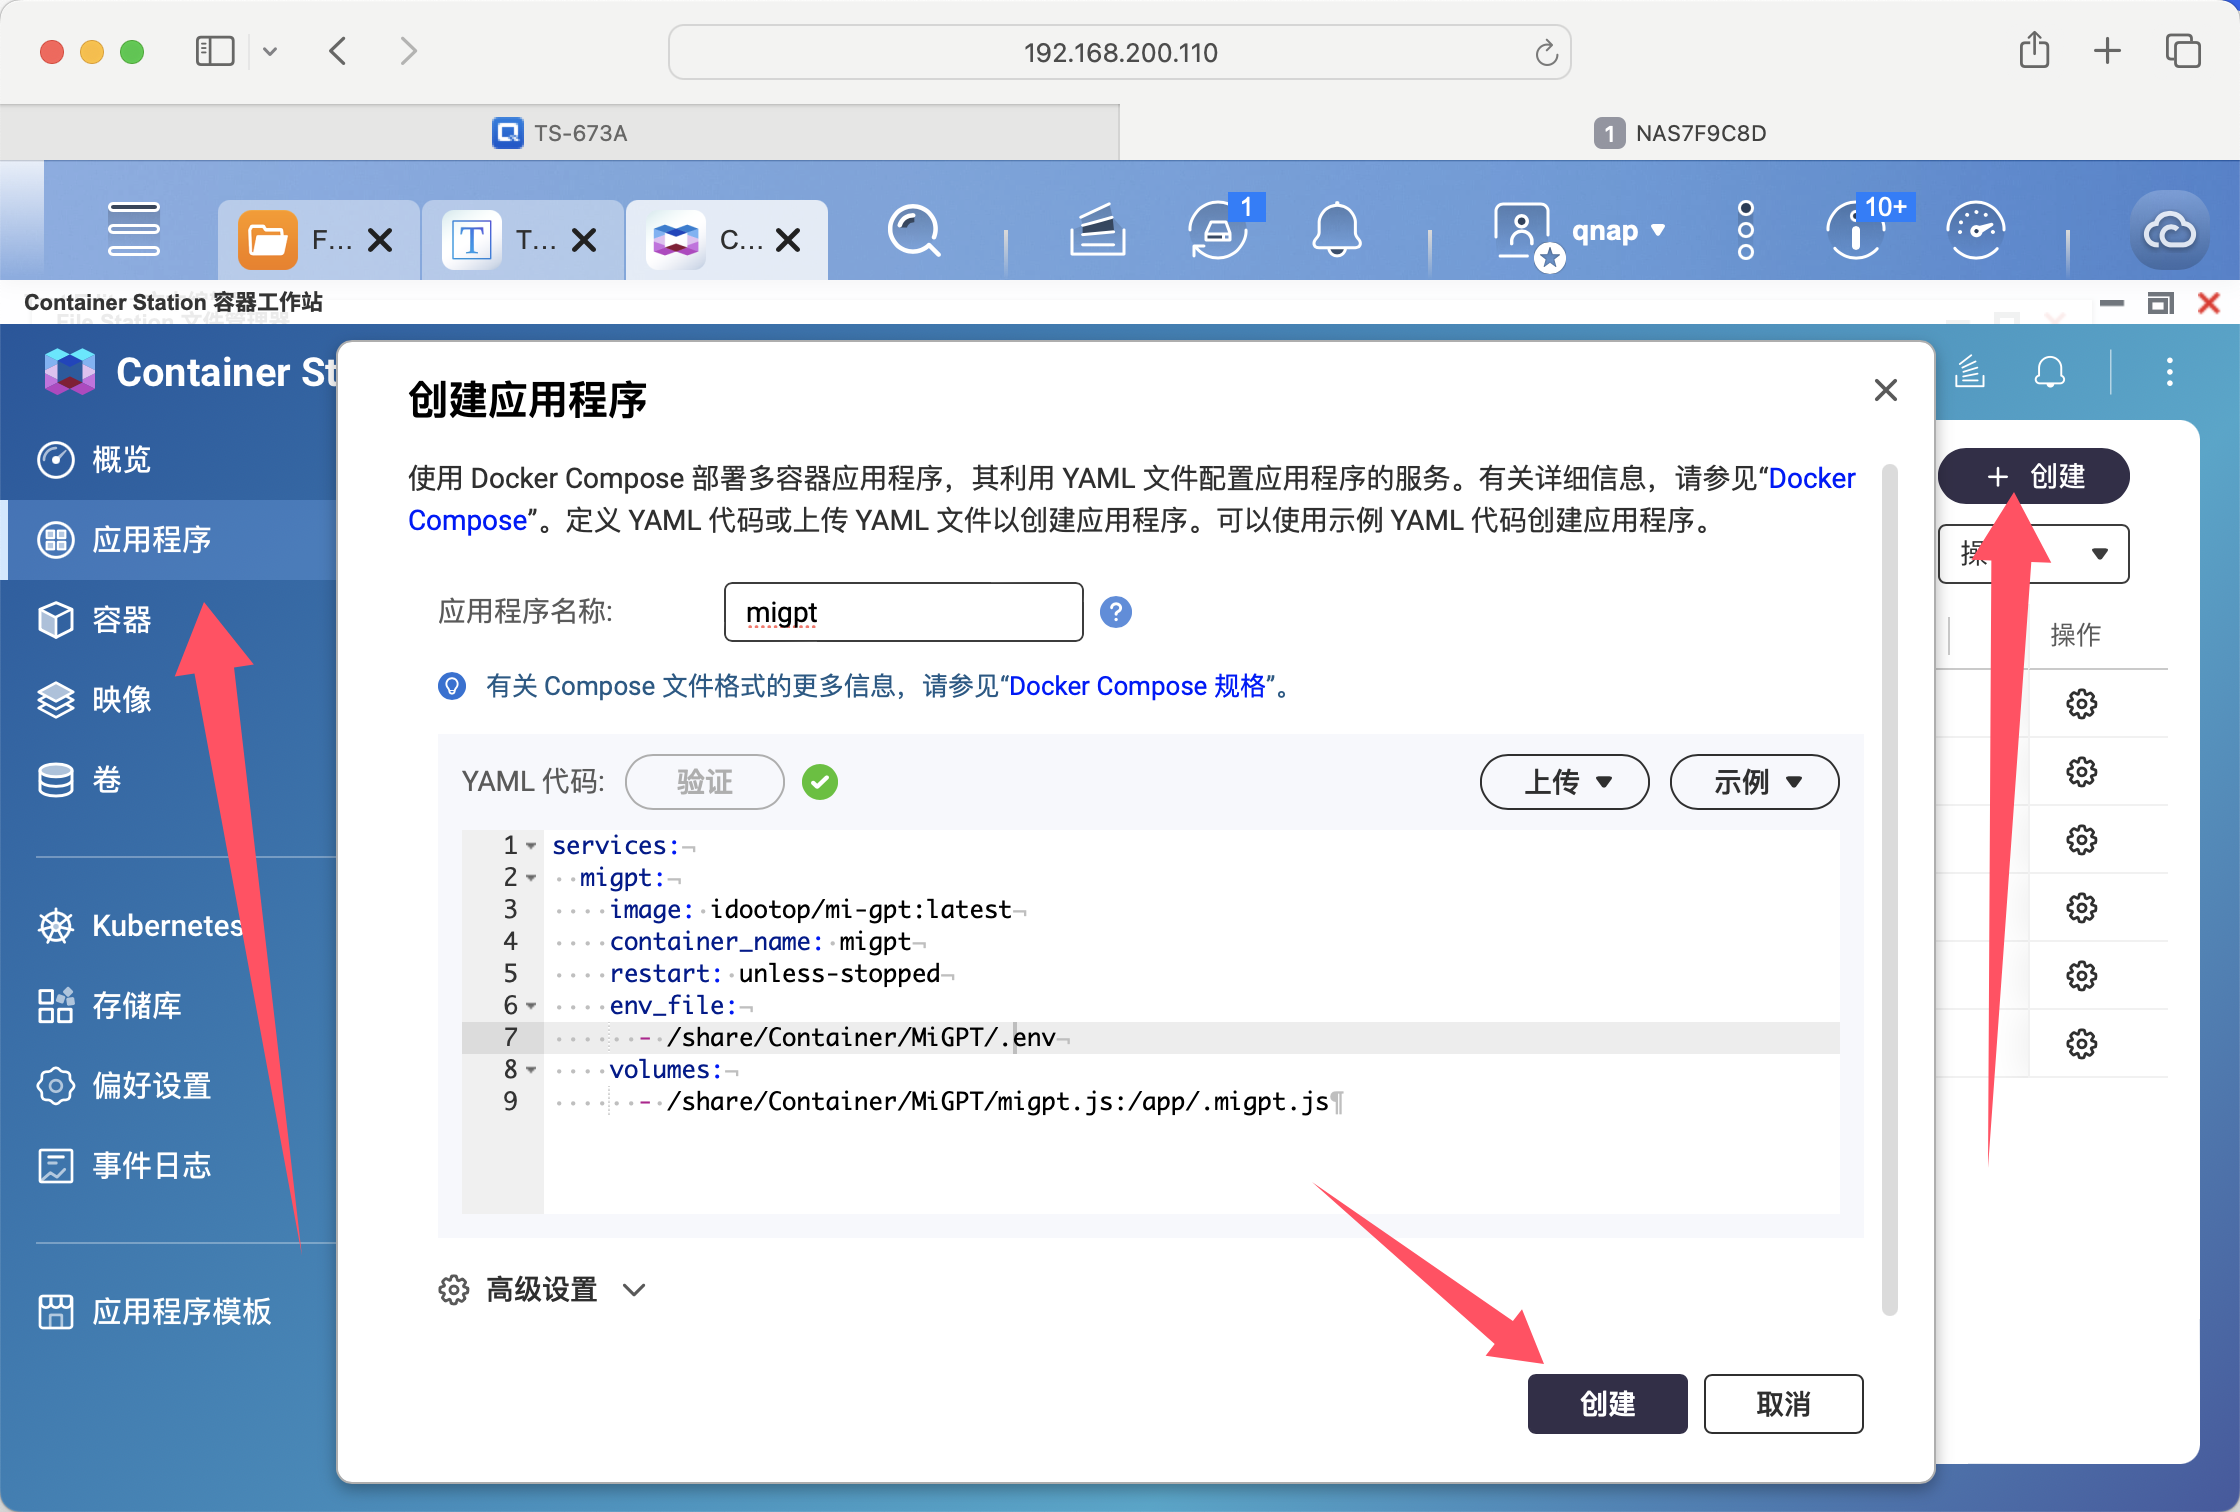
Task: Open the 上传 upload dropdown
Action: pos(1565,782)
